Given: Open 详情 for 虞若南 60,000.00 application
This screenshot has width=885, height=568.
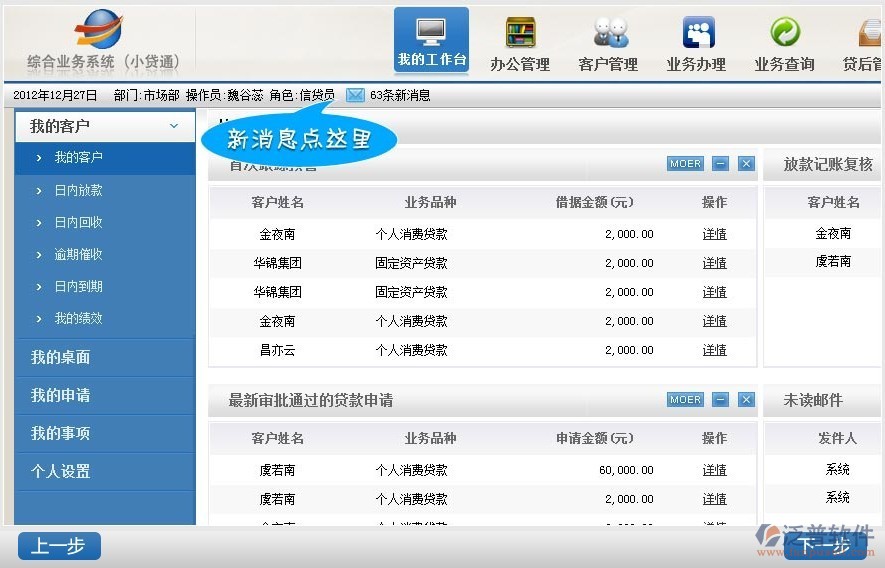Looking at the screenshot, I should pos(715,470).
